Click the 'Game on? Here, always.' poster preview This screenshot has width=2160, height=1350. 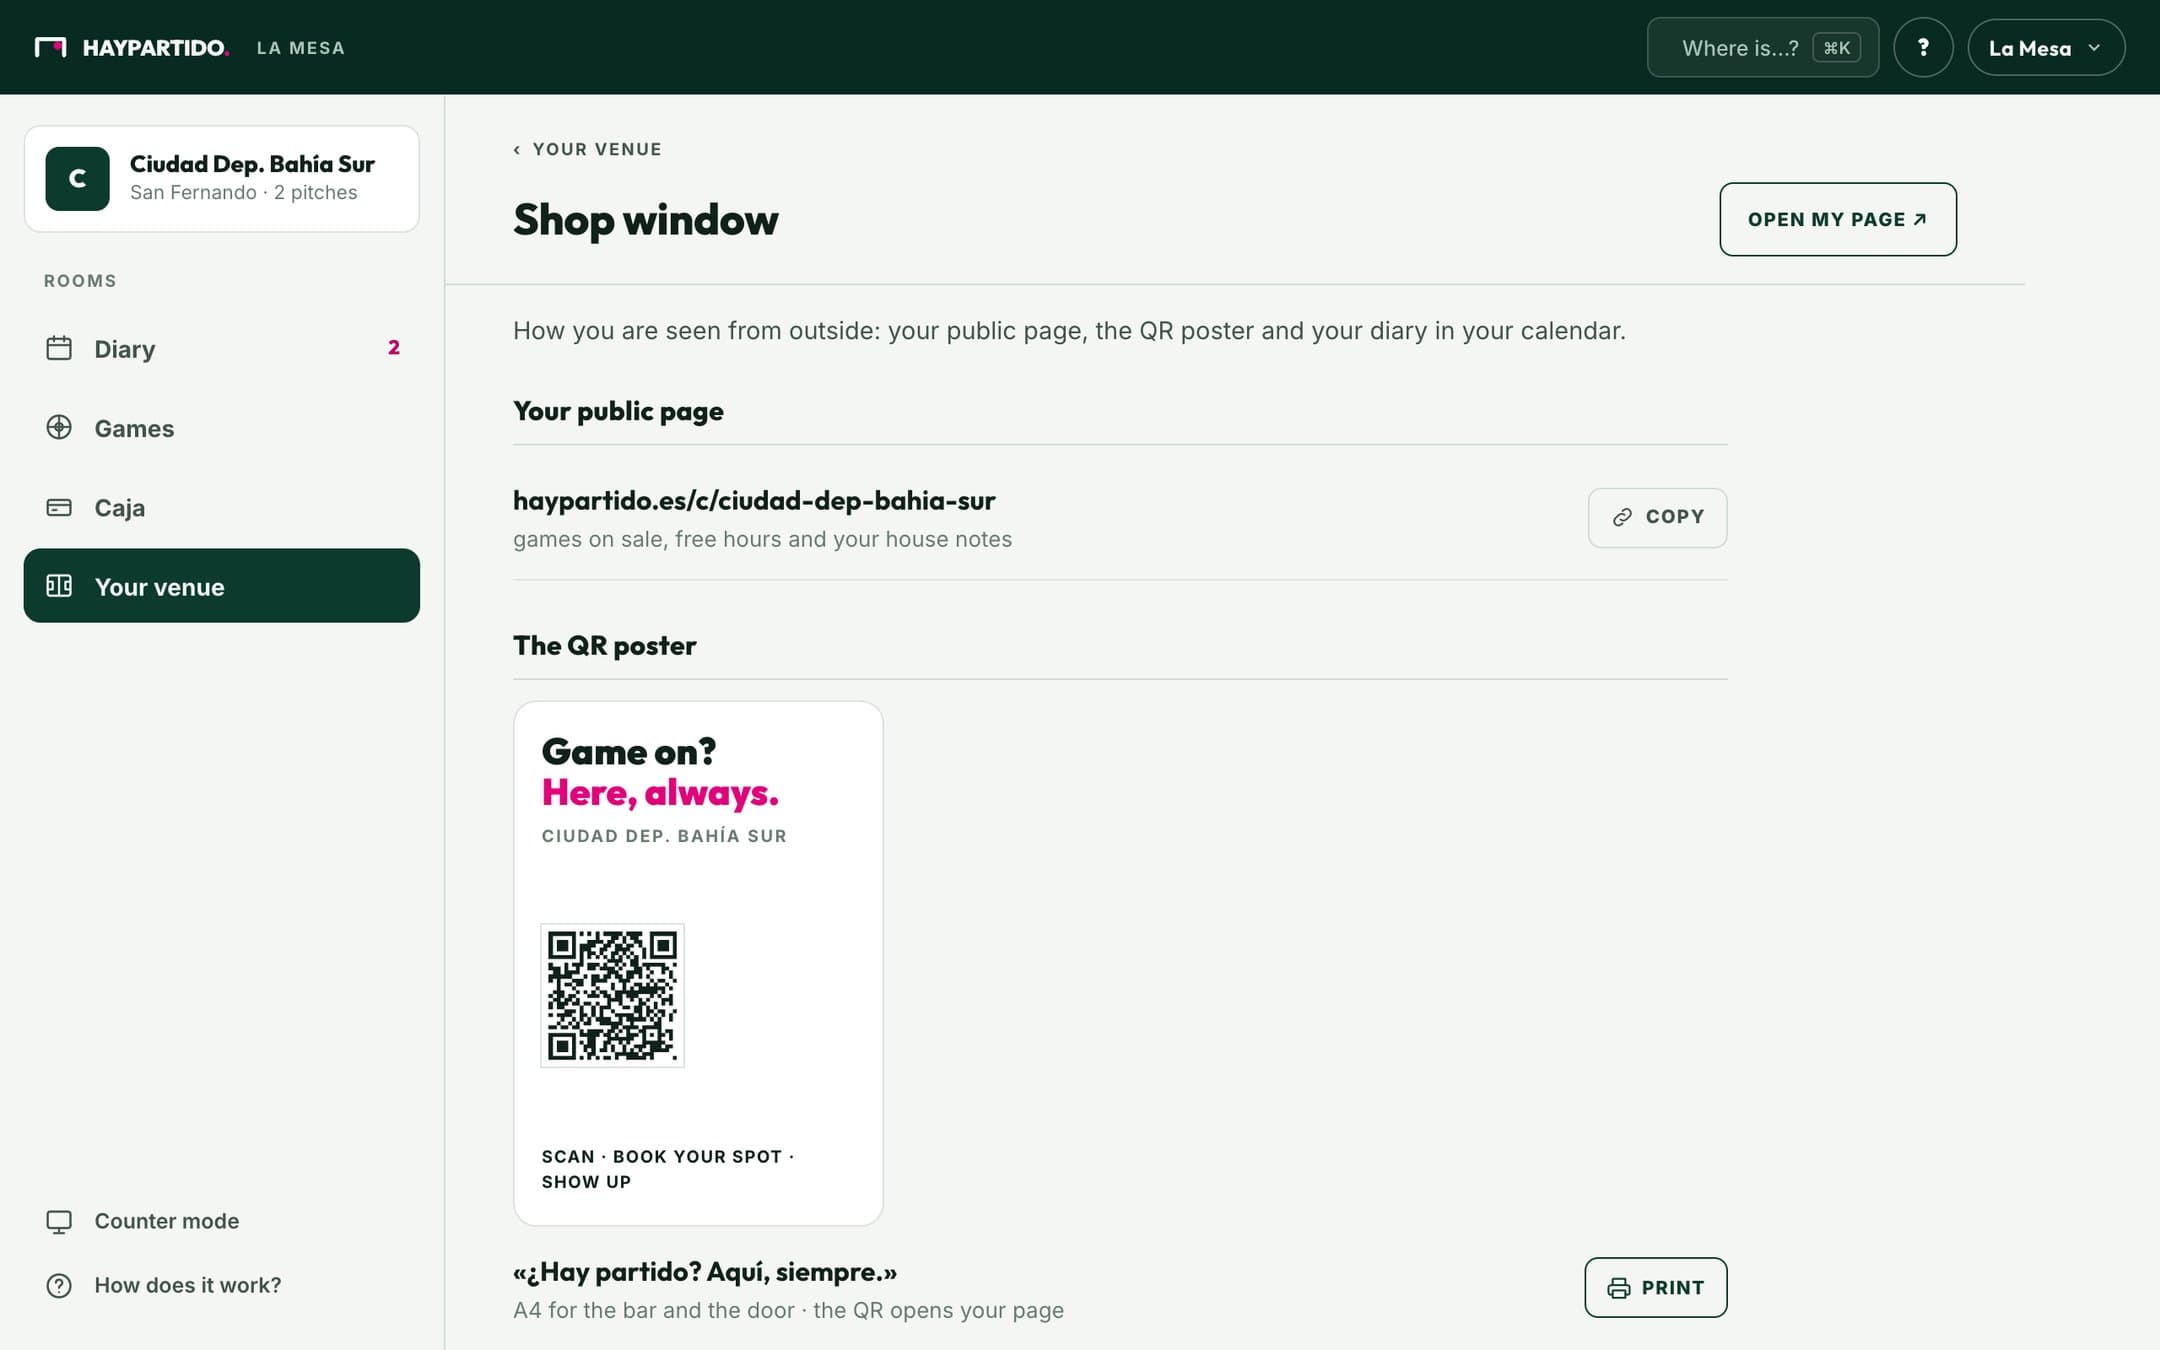(x=698, y=963)
